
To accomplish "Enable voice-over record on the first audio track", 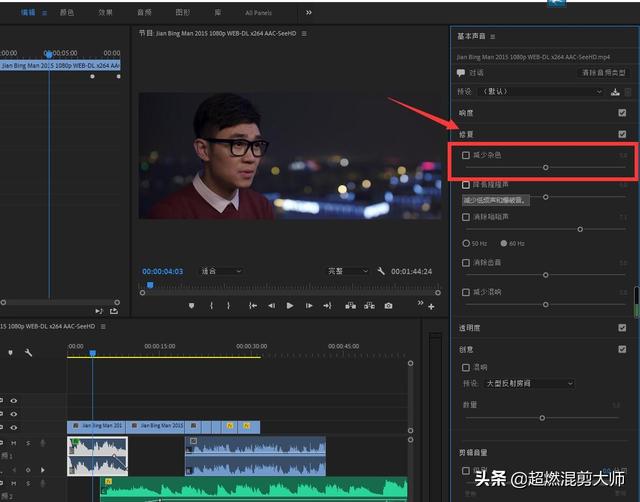I will (x=43, y=443).
